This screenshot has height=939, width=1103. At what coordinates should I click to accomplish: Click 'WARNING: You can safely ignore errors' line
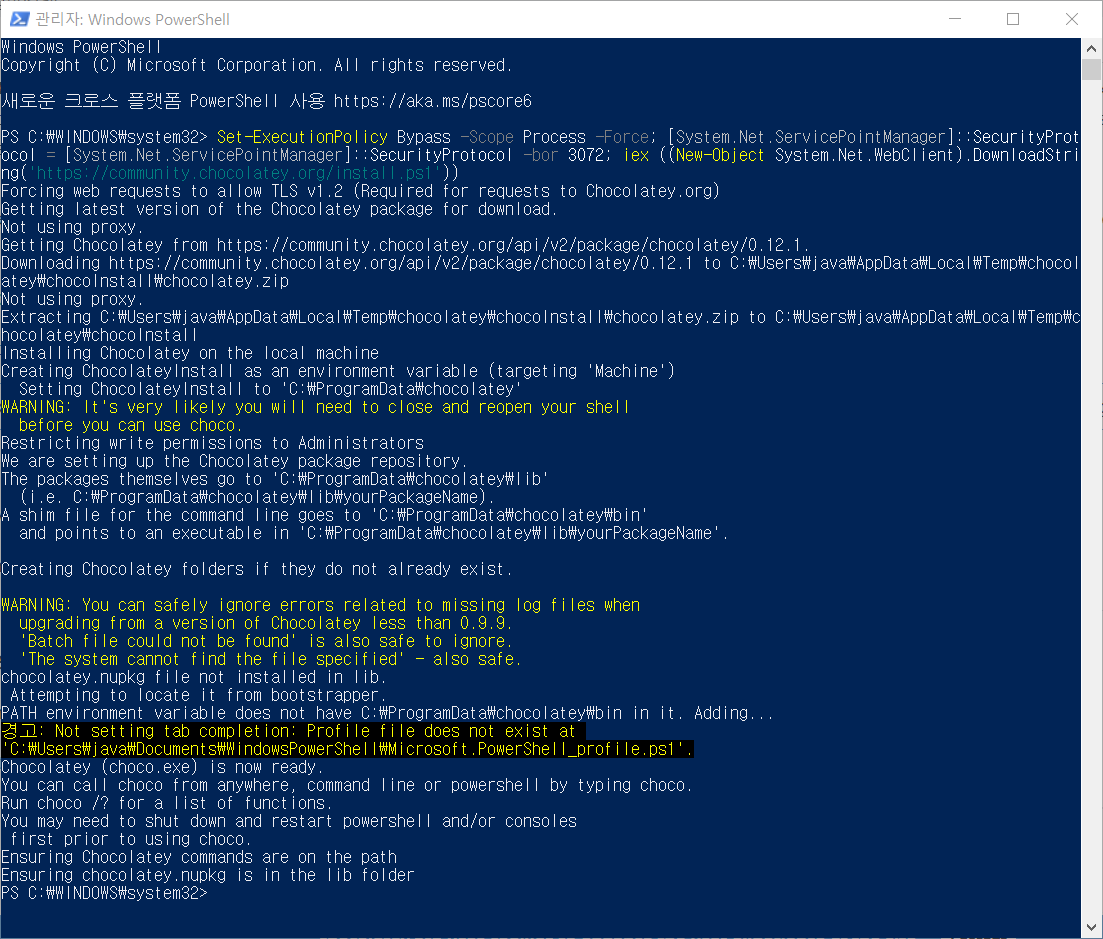point(320,605)
